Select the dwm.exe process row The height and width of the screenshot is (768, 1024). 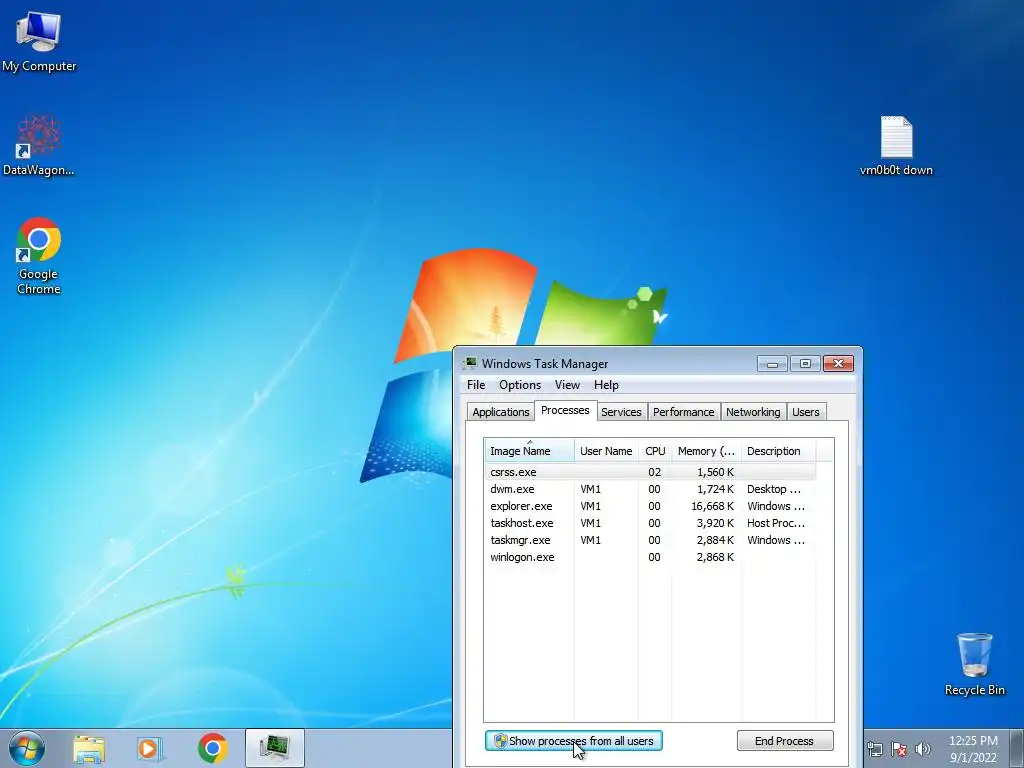[x=650, y=489]
